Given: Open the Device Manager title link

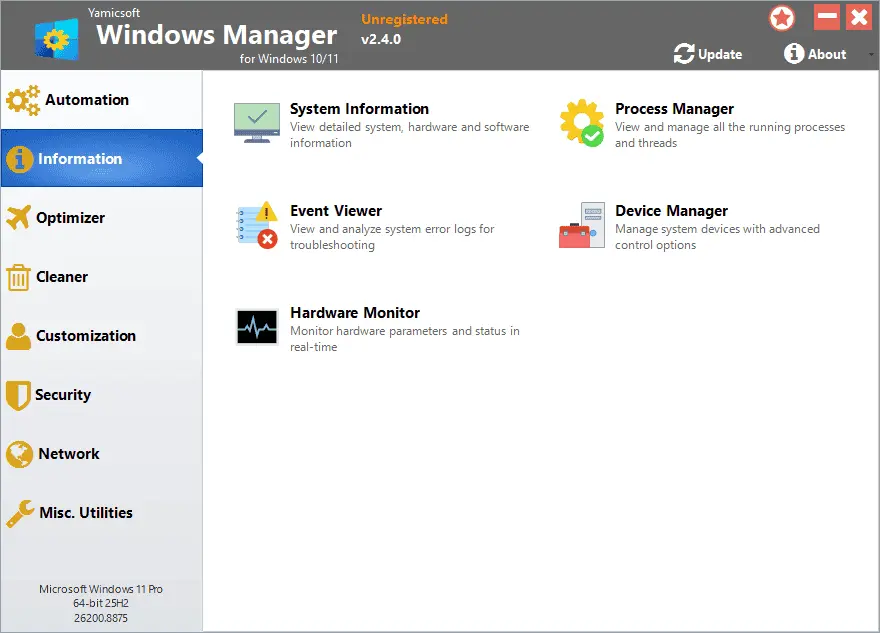Looking at the screenshot, I should (671, 211).
